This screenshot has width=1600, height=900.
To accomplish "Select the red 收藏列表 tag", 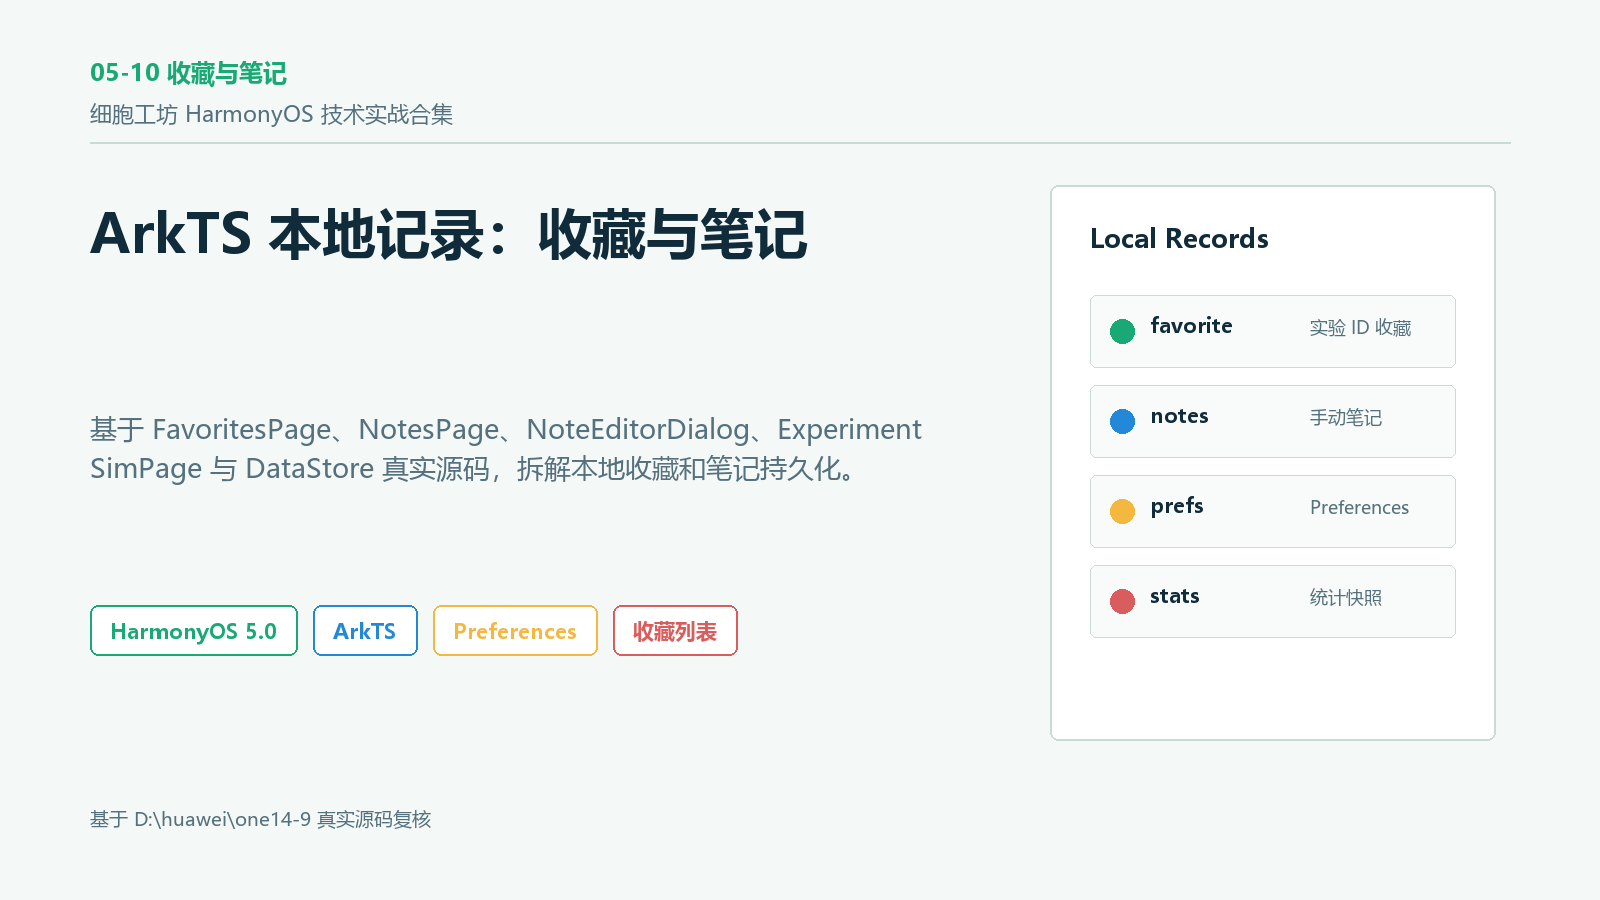I will 675,631.
